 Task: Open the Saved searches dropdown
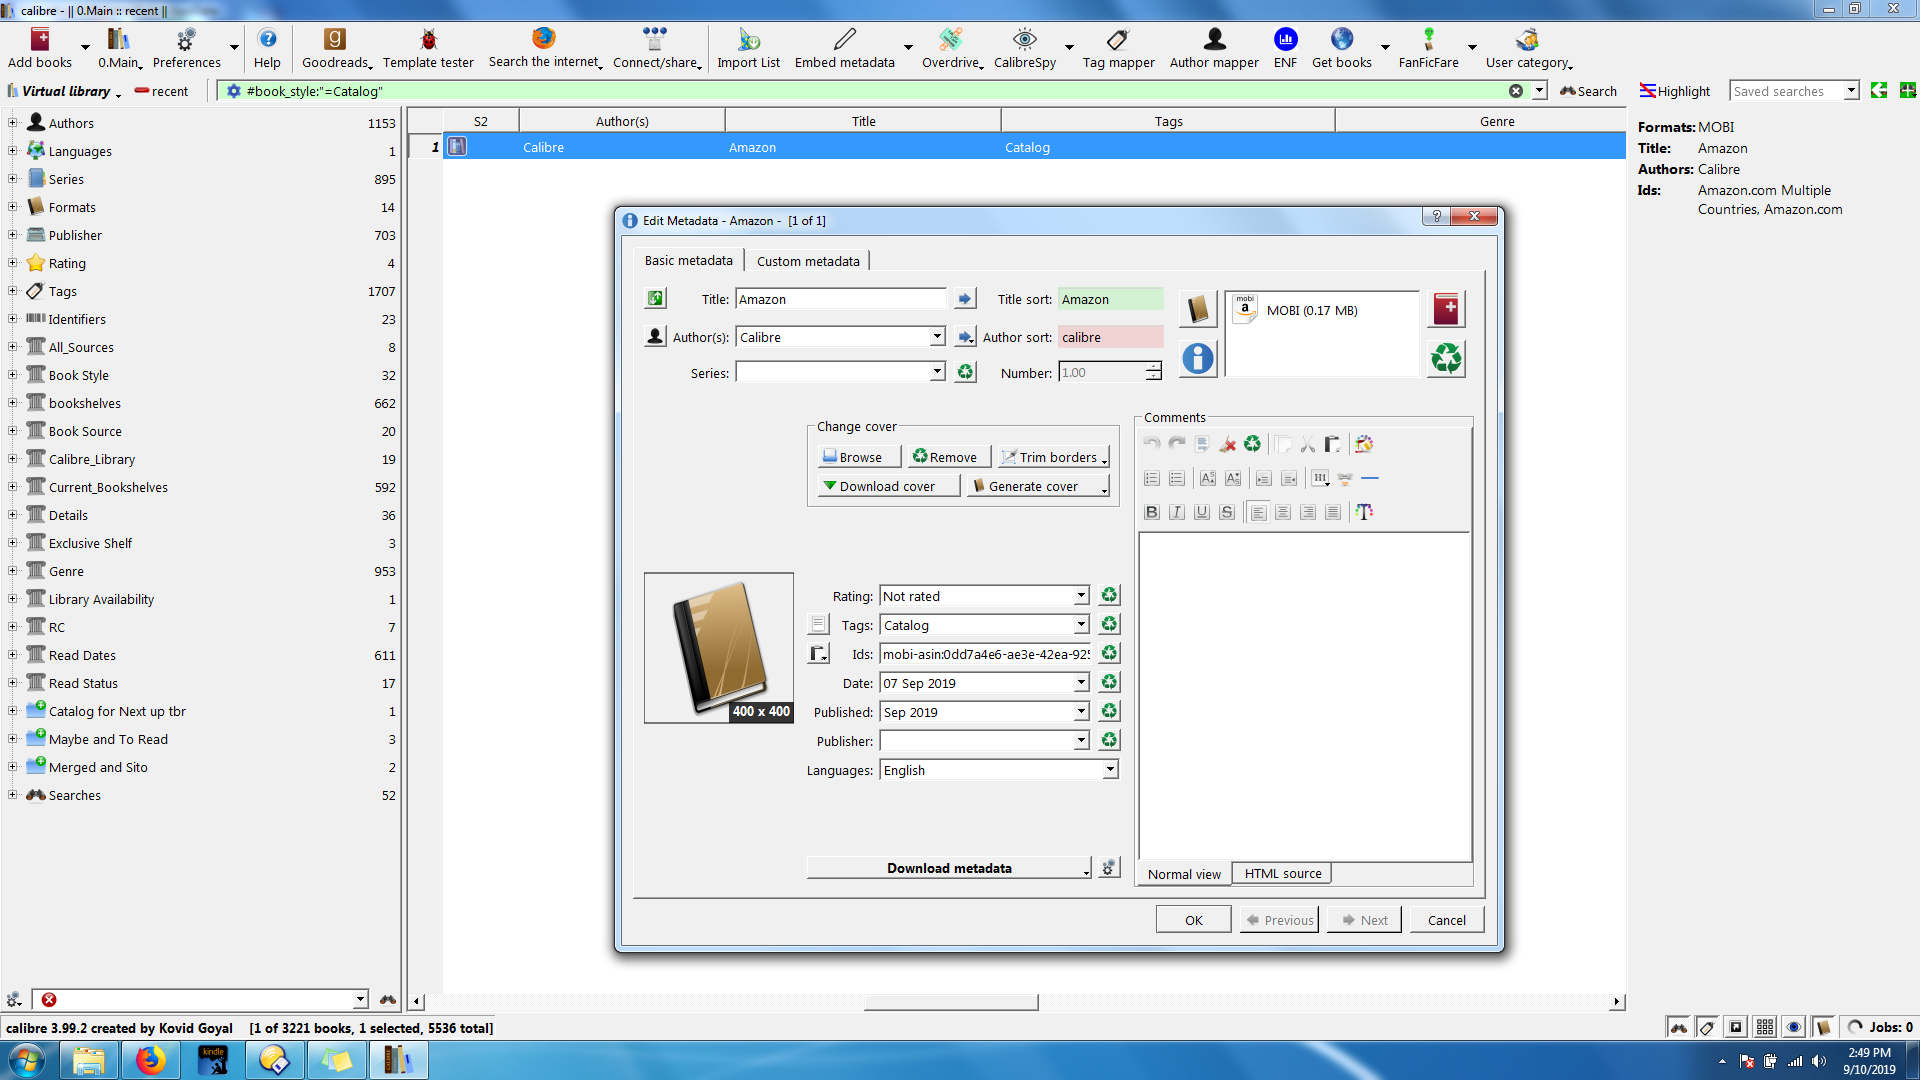pos(1851,91)
